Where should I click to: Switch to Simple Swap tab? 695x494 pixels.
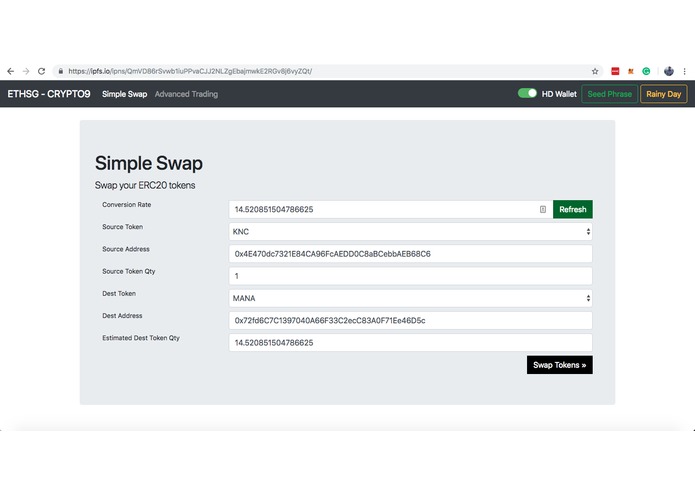pos(125,94)
